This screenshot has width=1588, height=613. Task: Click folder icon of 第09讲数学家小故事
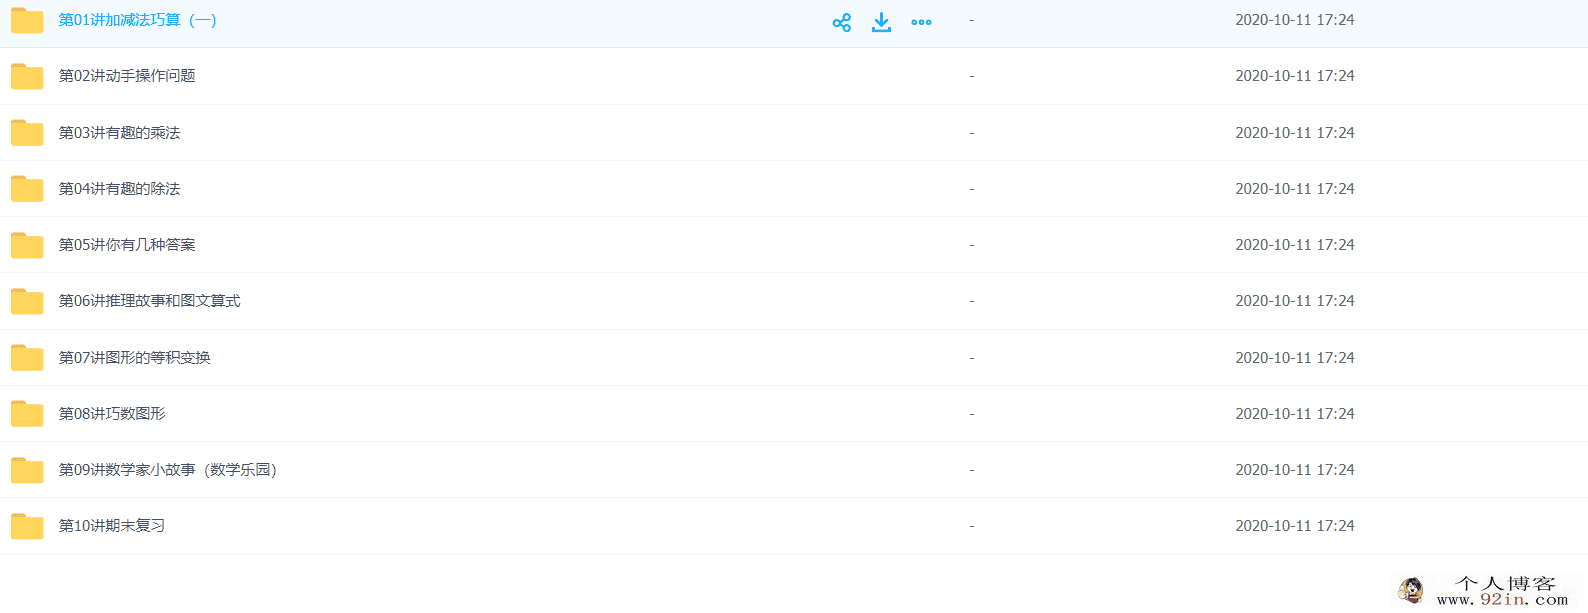pos(27,470)
